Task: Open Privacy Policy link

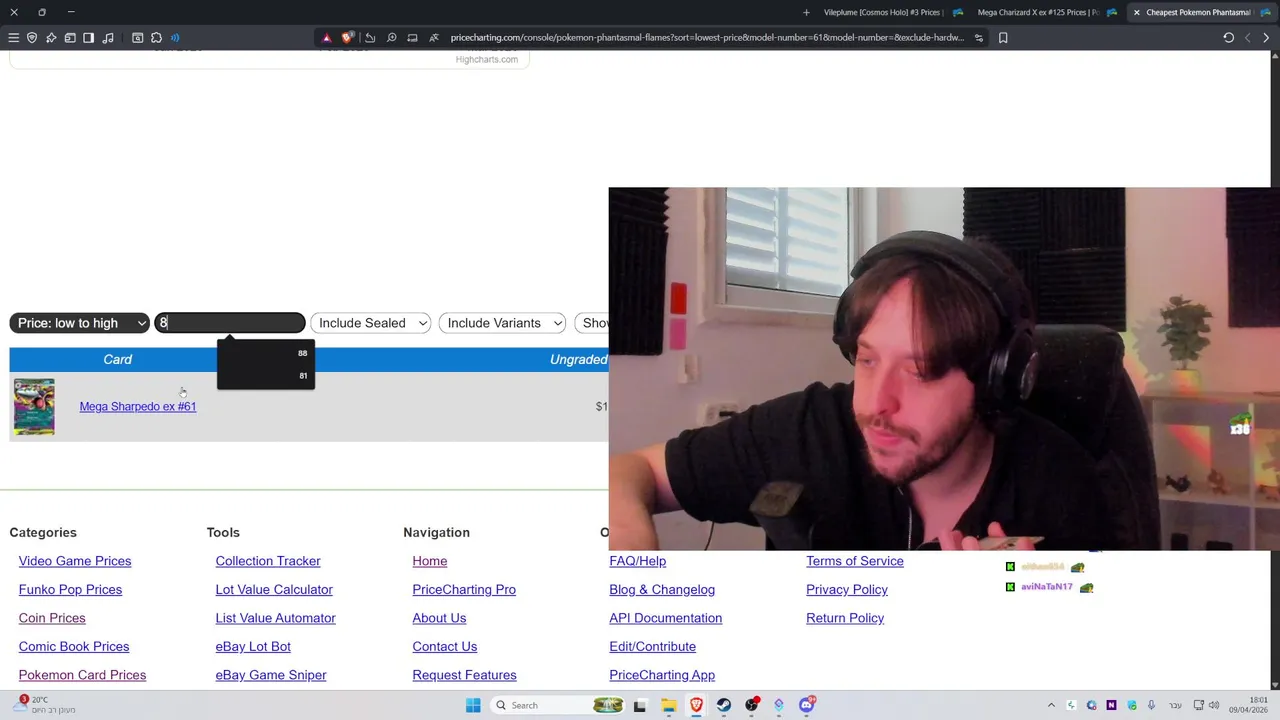Action: 847,589
